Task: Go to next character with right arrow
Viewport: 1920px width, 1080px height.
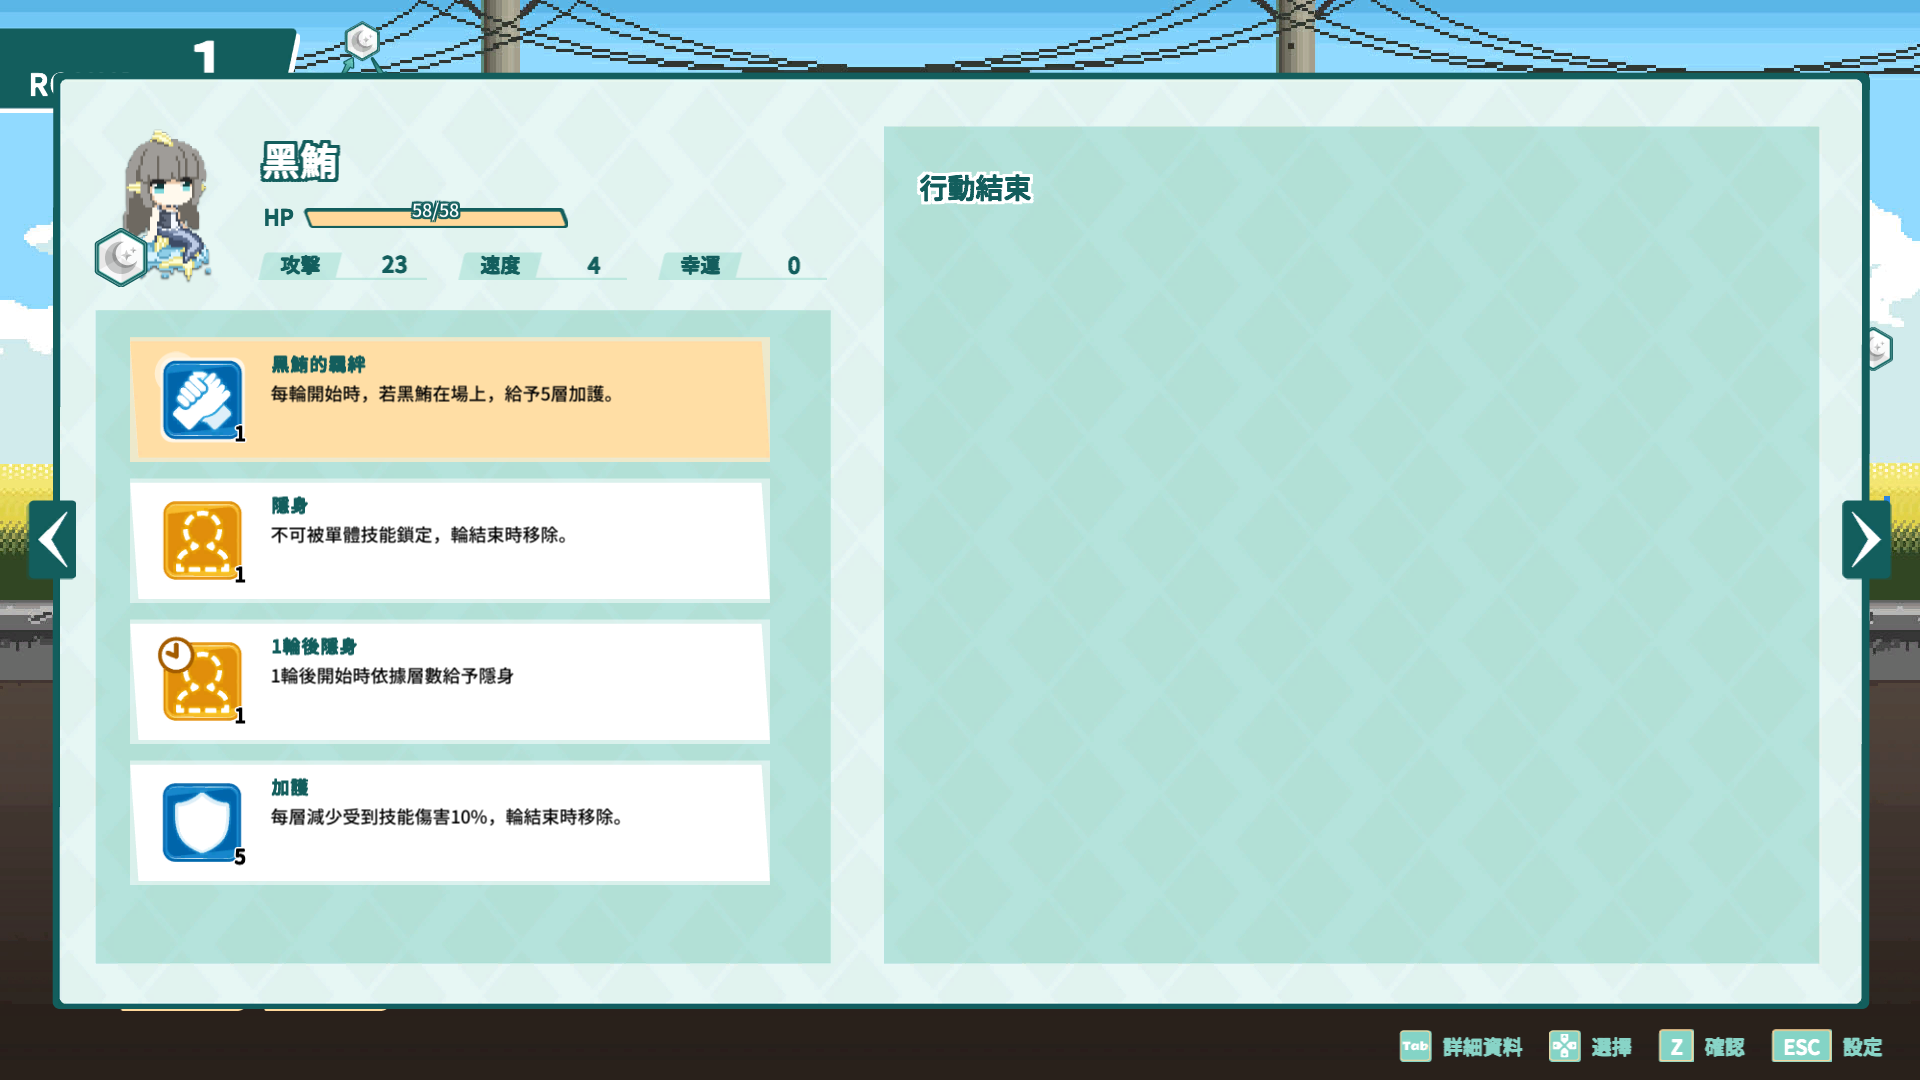Action: pyautogui.click(x=1865, y=540)
